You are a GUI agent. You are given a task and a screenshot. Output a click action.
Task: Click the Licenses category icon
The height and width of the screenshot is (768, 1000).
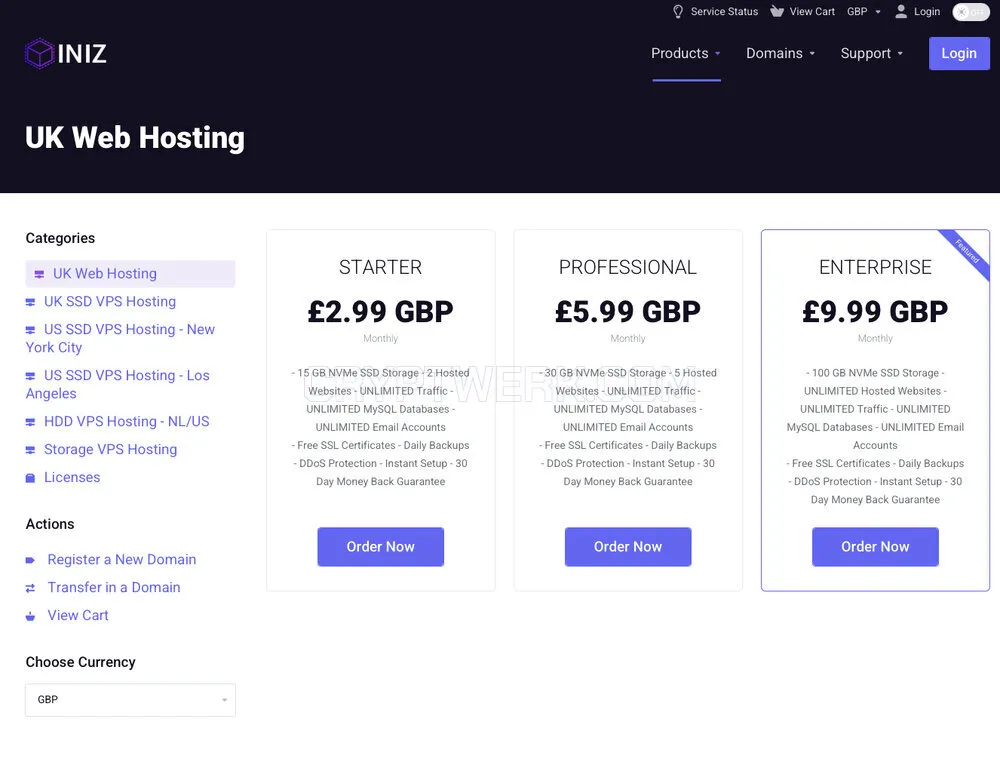[x=30, y=478]
